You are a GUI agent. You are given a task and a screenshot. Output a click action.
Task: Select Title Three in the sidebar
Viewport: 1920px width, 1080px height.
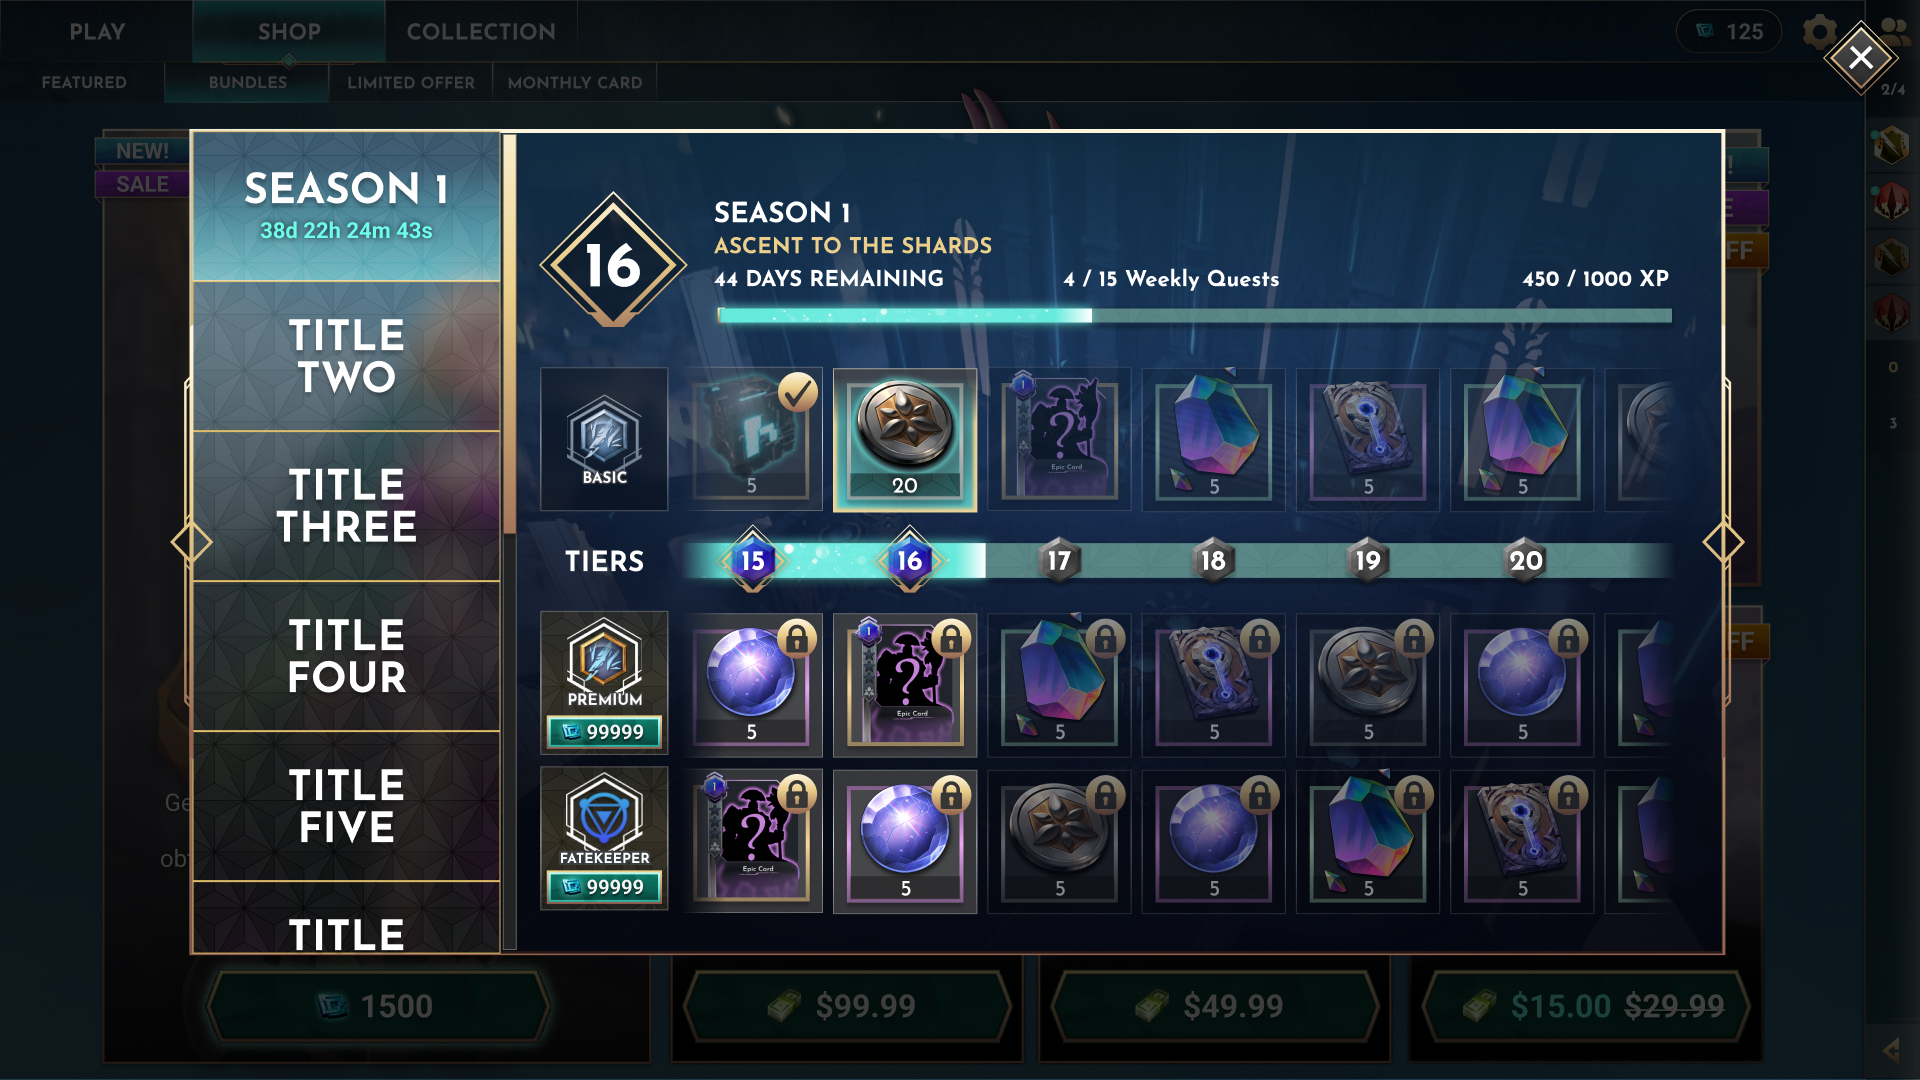pos(346,506)
